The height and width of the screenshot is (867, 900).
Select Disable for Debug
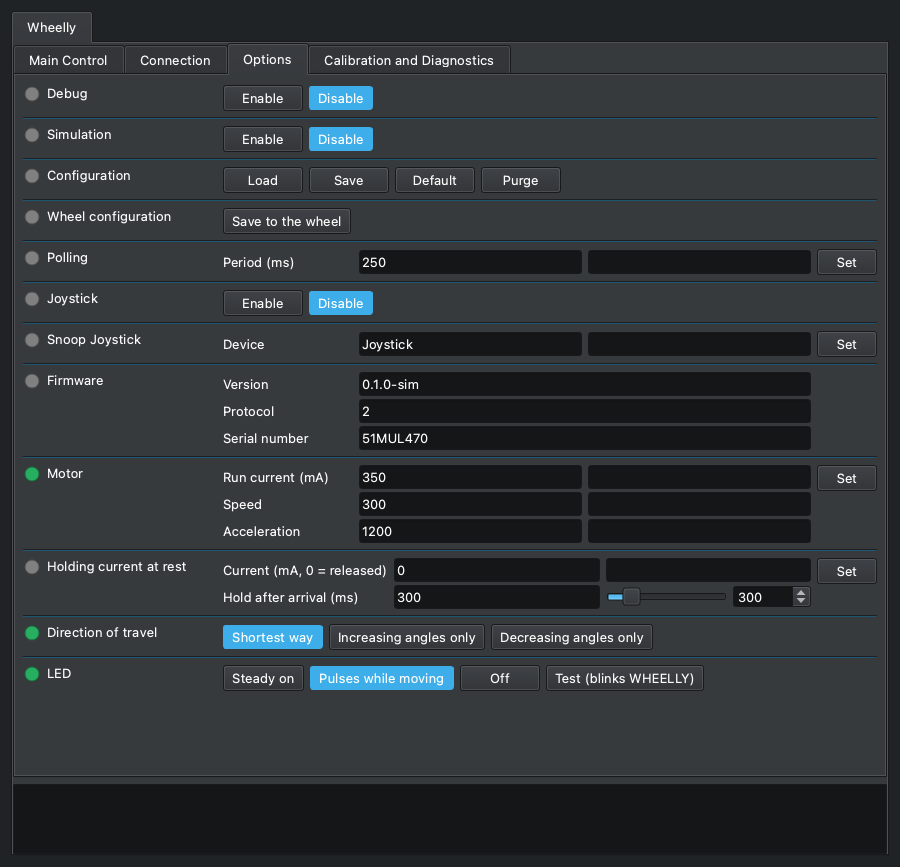coord(341,98)
